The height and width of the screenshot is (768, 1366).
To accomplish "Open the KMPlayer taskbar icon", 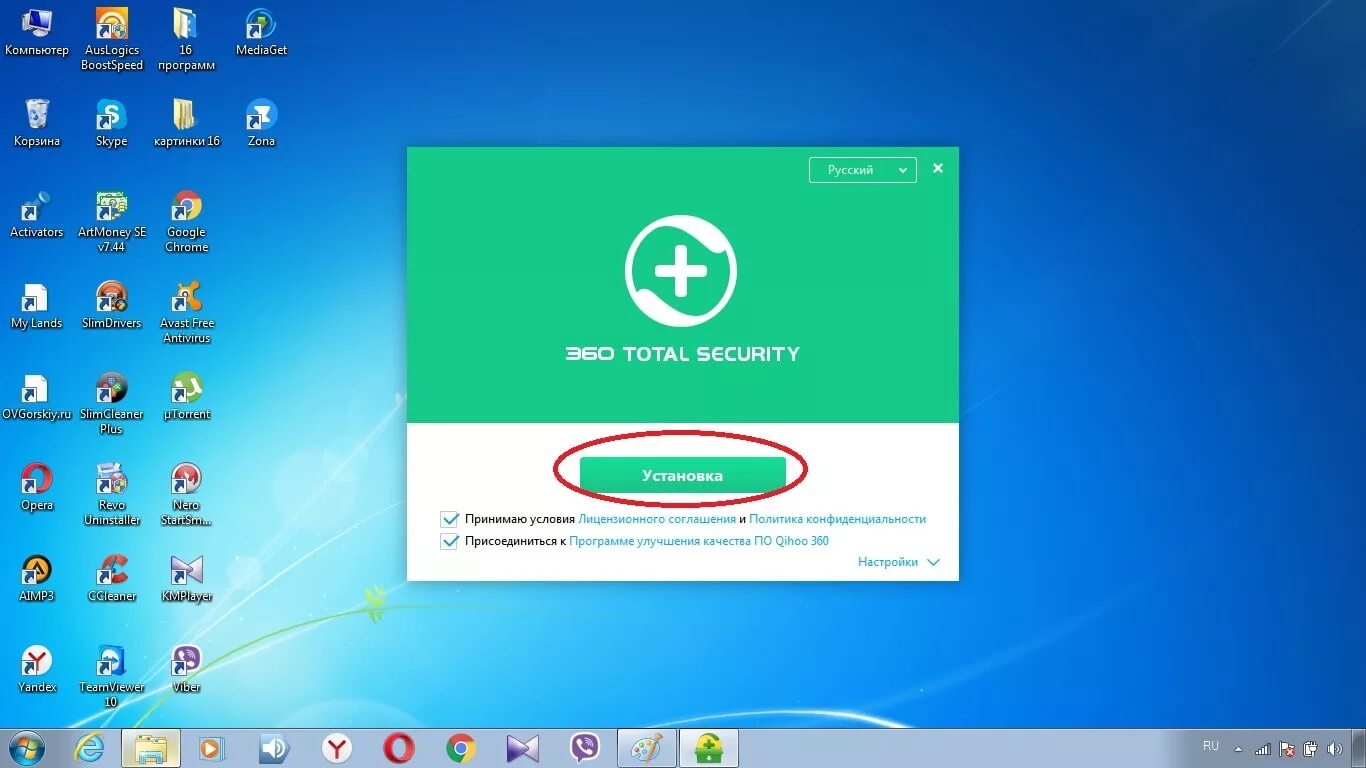I will [523, 748].
